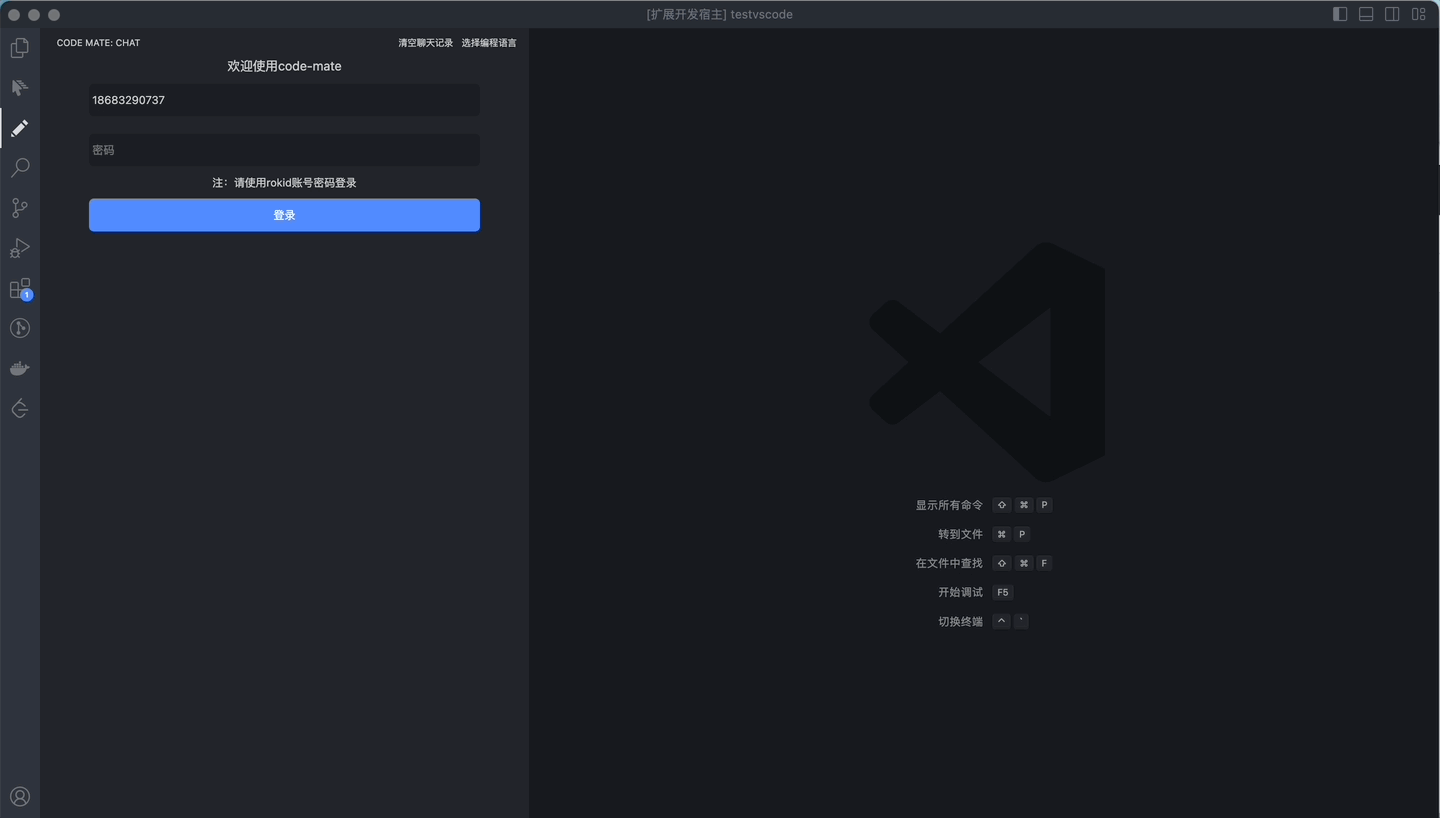Click the window title [扩展开发宿主] testvscode
Image resolution: width=1440 pixels, height=818 pixels.
click(720, 14)
